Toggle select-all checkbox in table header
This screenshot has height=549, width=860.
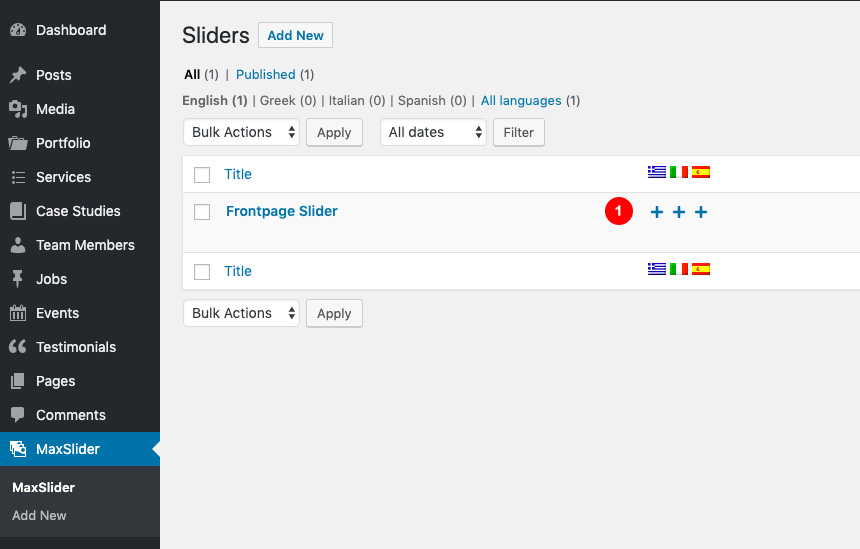(x=202, y=175)
